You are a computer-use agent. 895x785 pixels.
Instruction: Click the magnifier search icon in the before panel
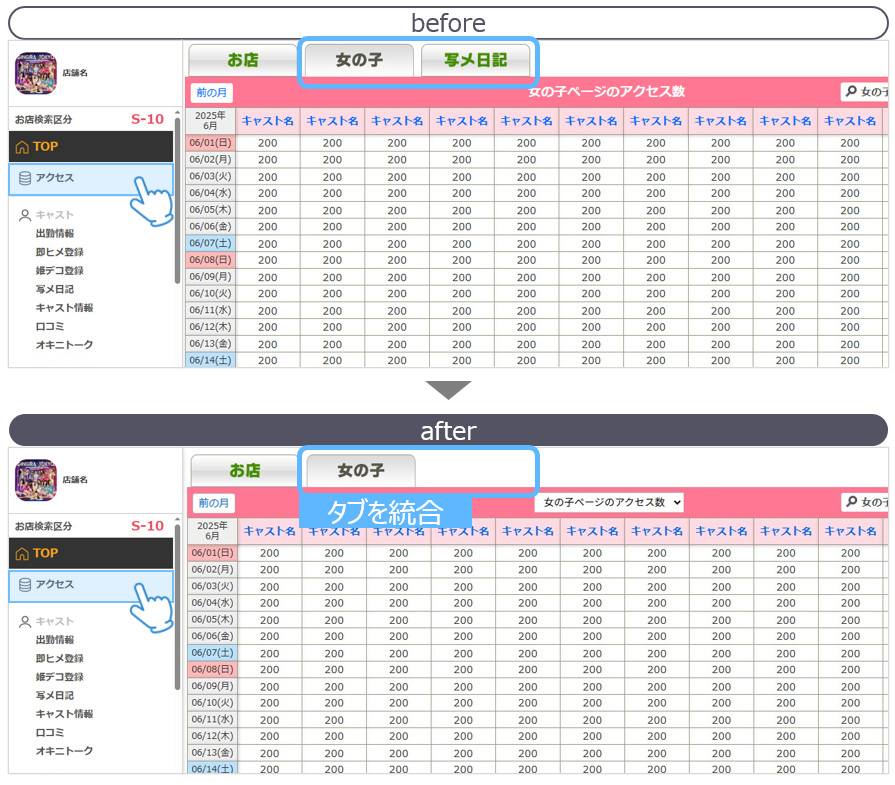[x=852, y=92]
